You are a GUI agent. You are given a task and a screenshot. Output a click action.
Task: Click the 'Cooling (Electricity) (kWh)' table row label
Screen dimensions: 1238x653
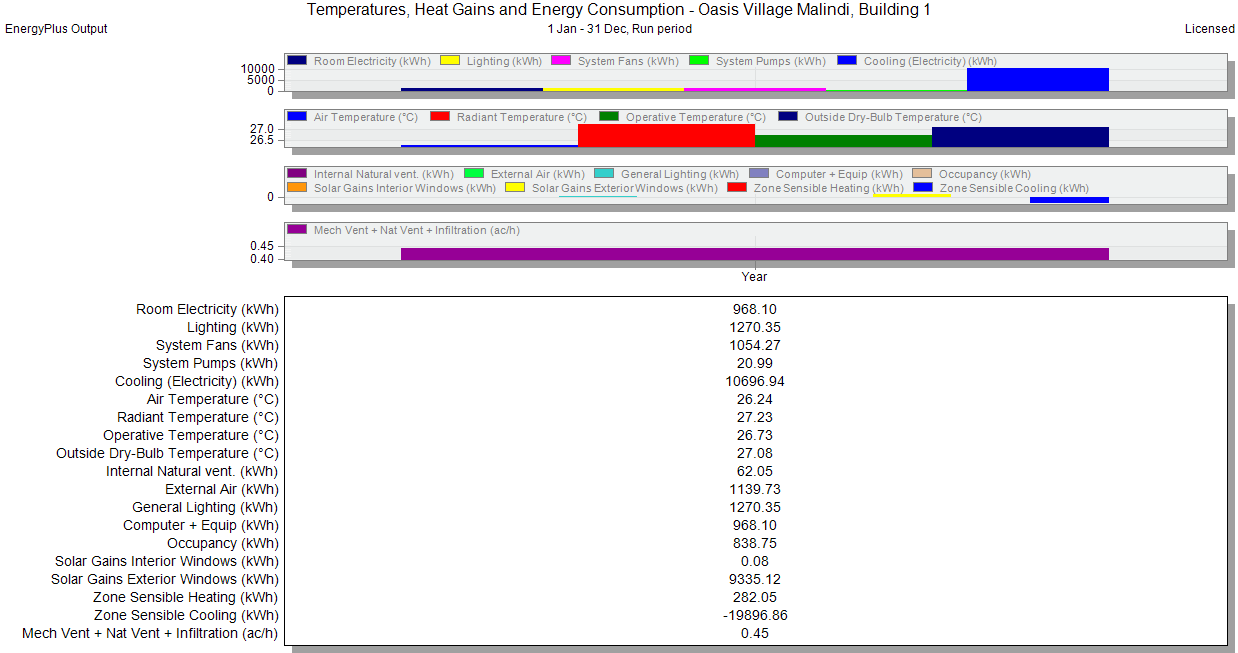click(197, 381)
